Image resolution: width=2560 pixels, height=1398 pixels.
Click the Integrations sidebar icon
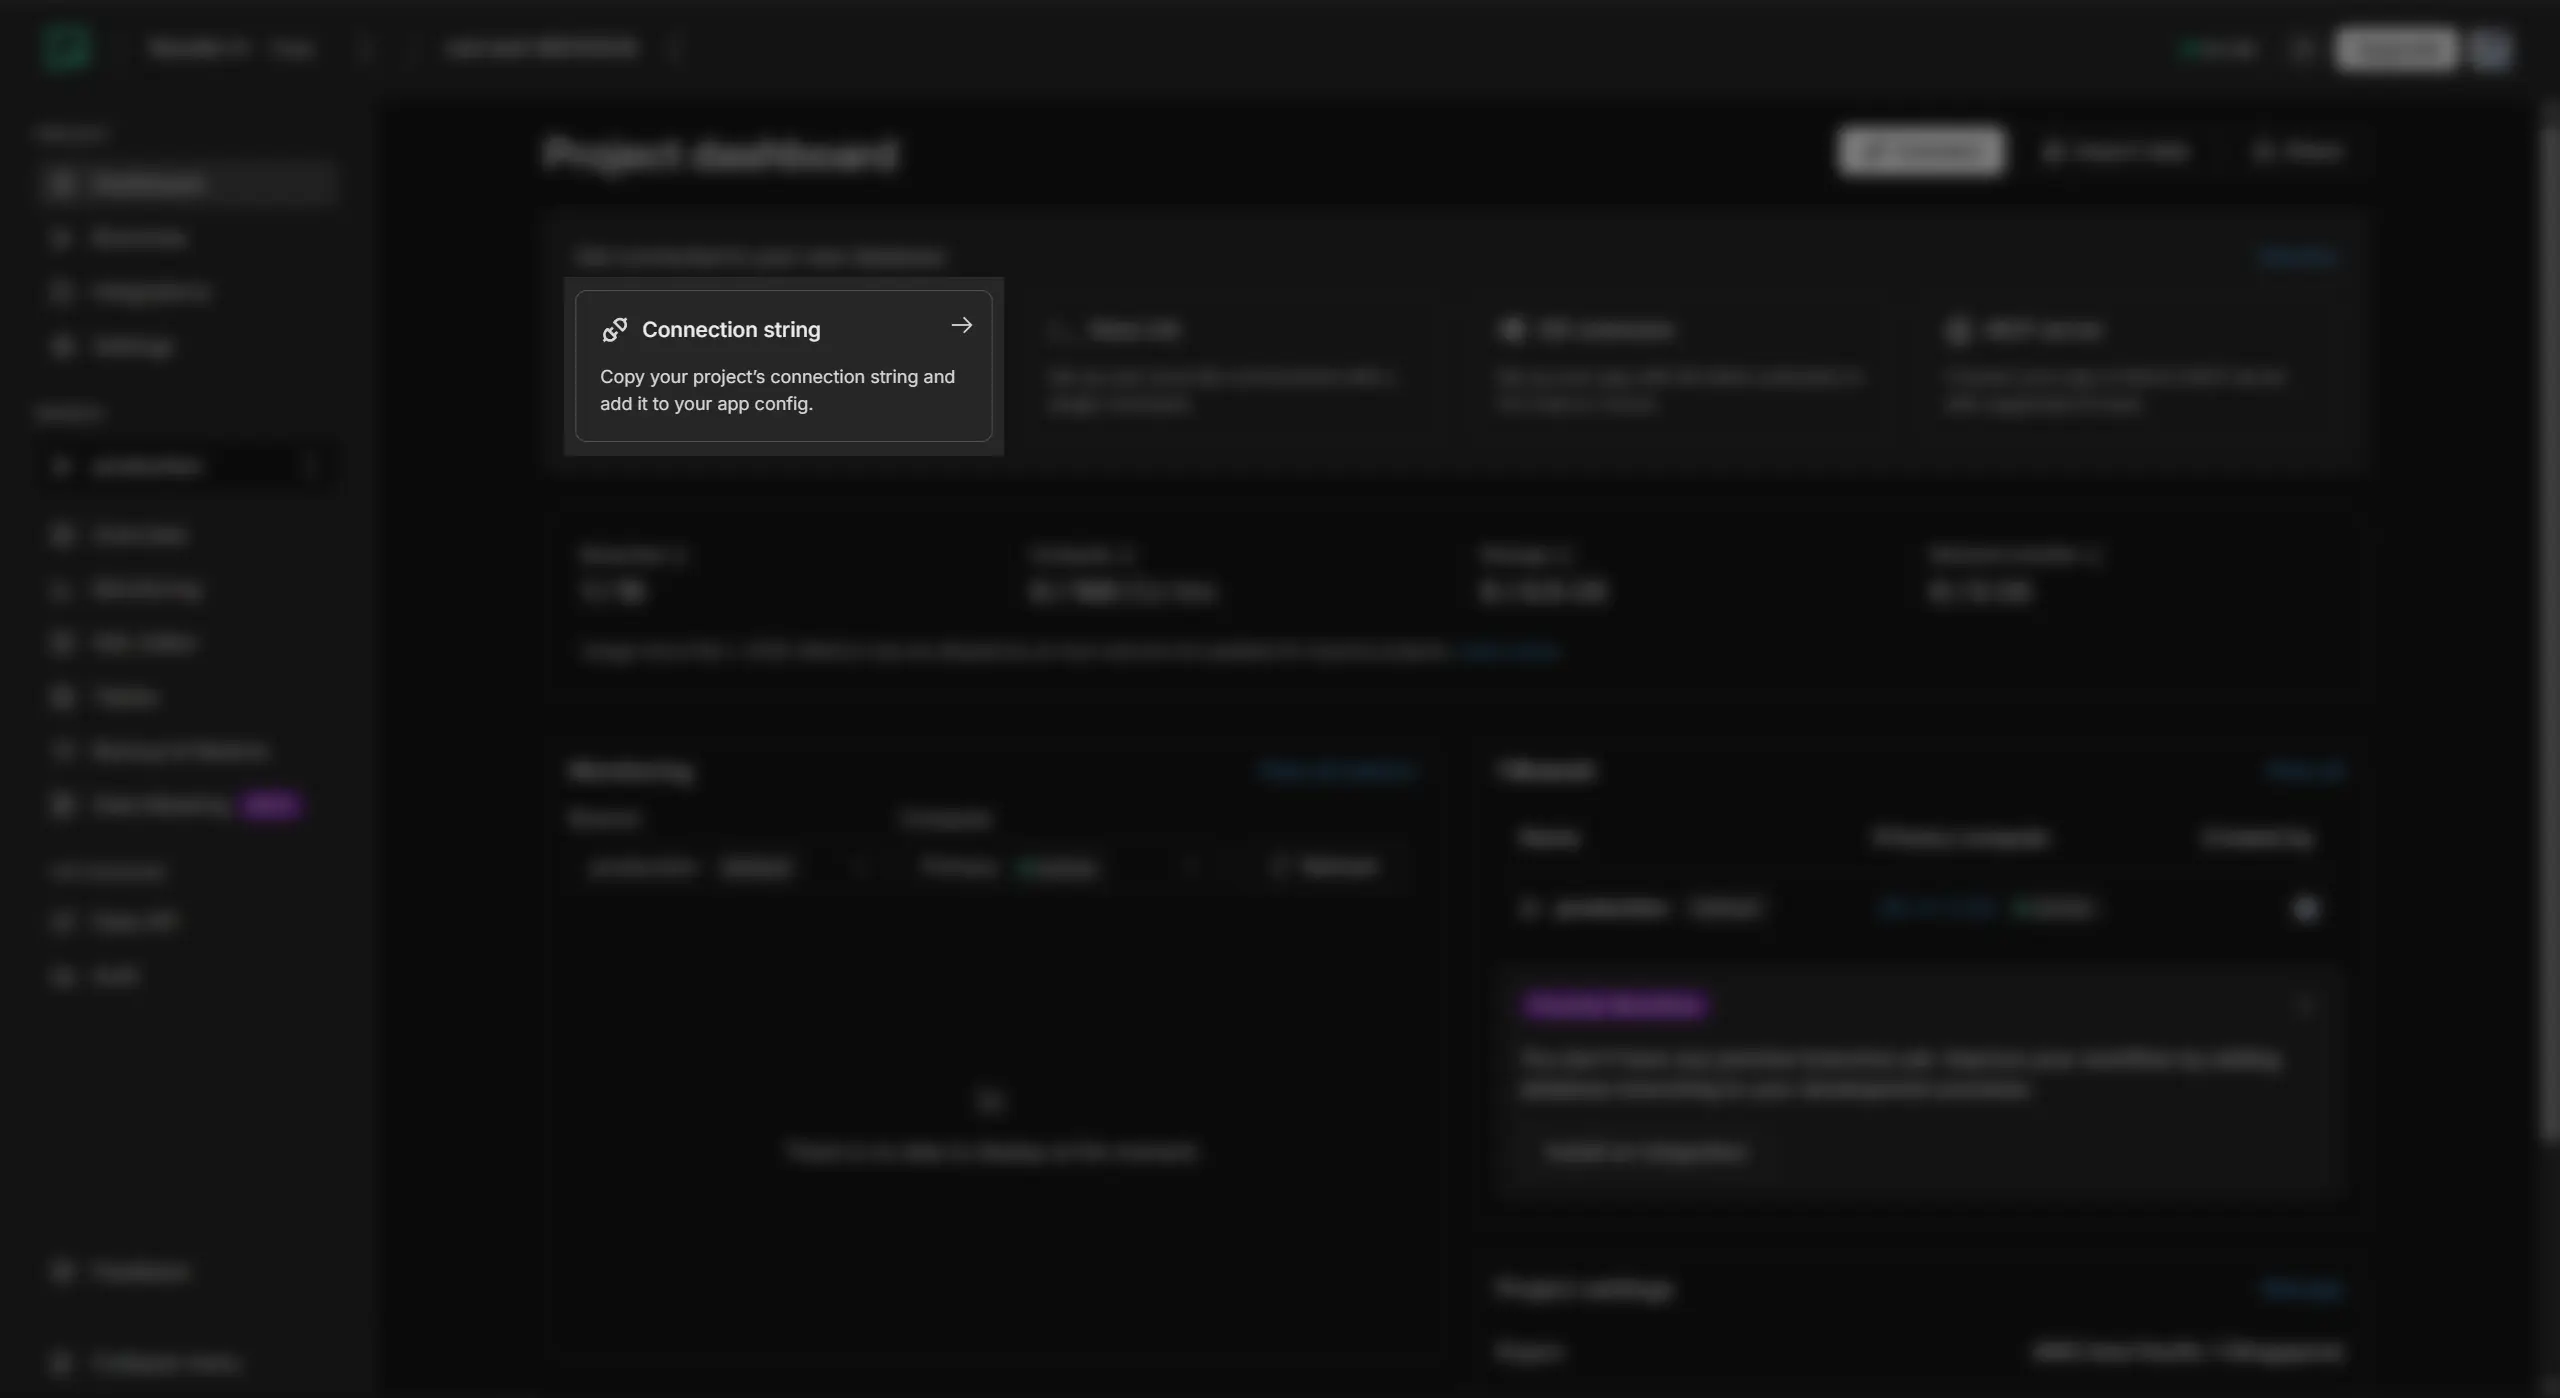(x=62, y=292)
